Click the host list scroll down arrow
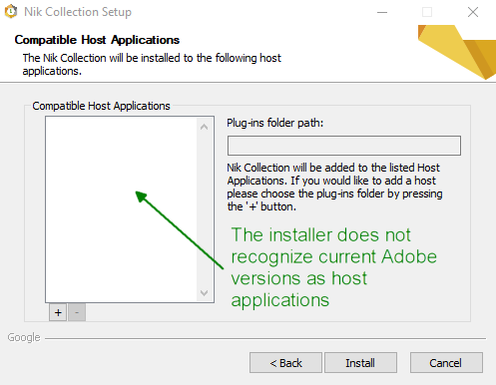This screenshot has width=496, height=385. [204, 293]
